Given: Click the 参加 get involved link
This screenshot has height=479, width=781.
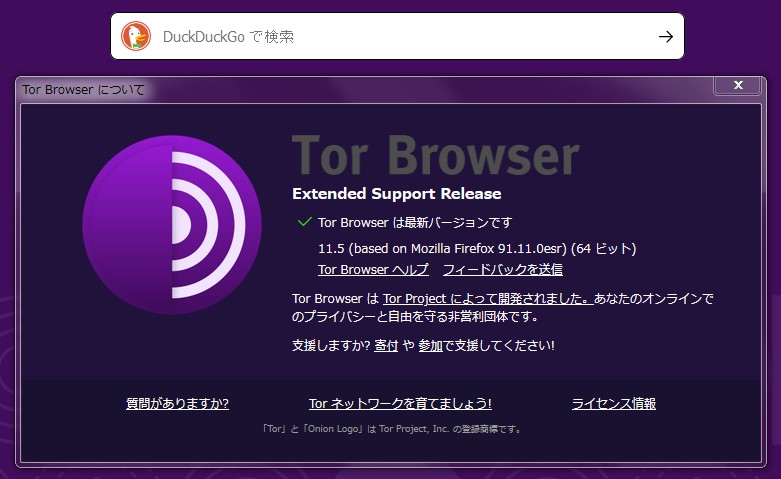Looking at the screenshot, I should click(x=430, y=346).
